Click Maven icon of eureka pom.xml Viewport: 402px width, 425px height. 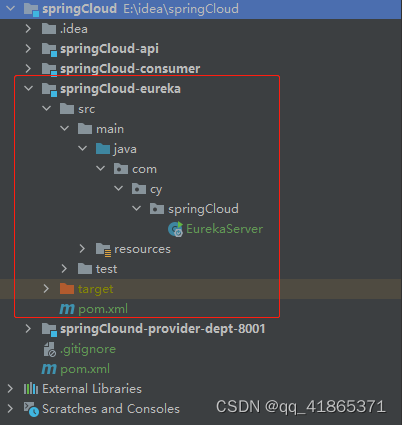[67, 309]
